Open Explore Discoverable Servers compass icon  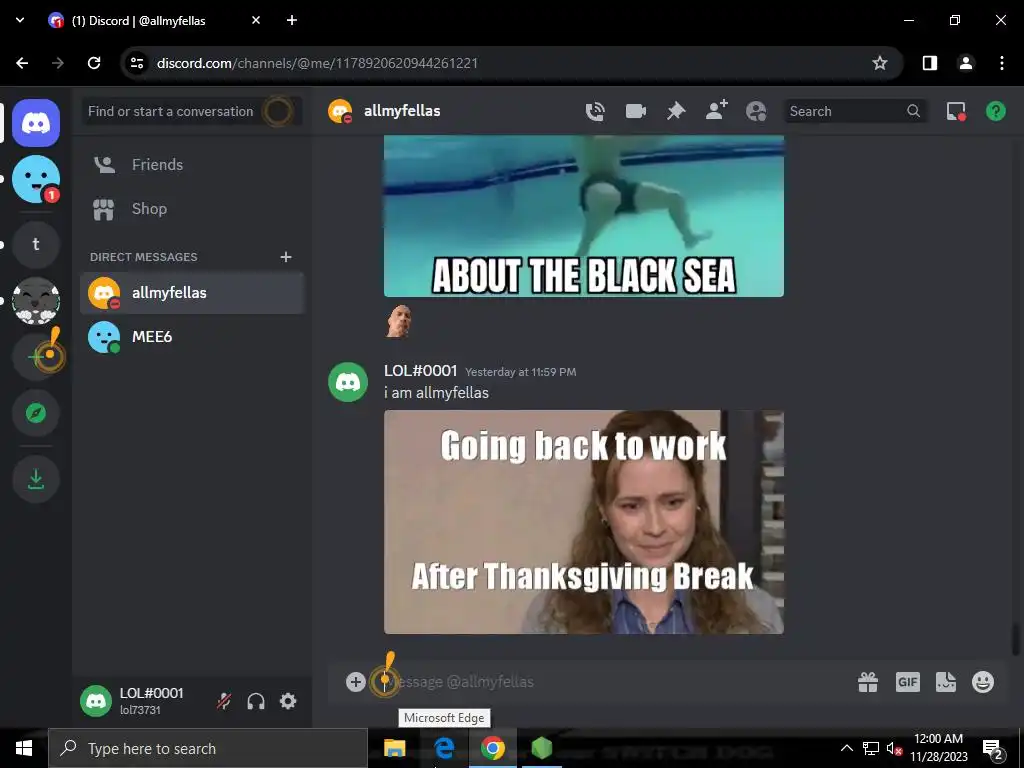[36, 413]
